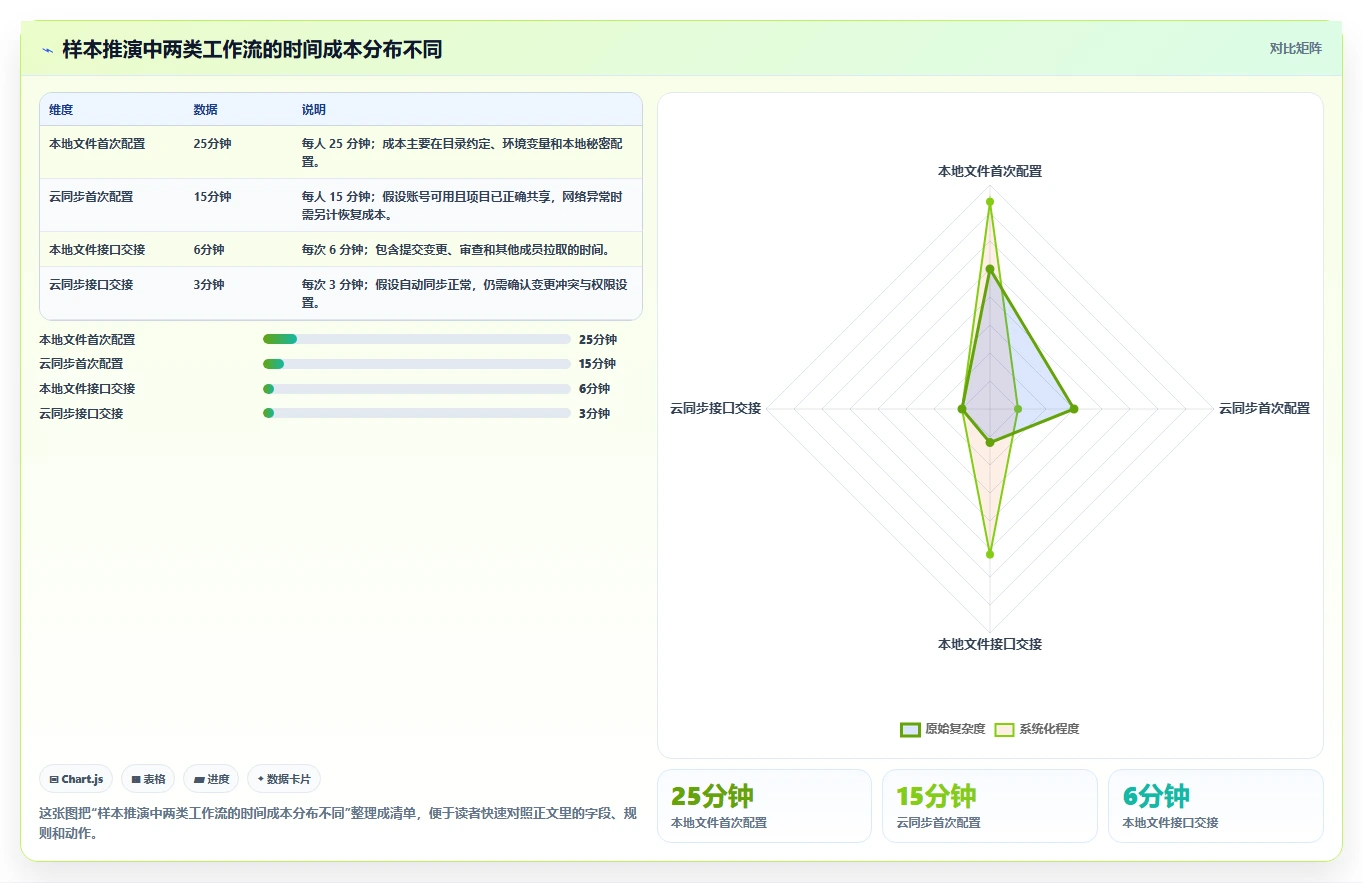The image size is (1363, 883).
Task: Click the top dark-green radar data point
Action: coord(990,269)
